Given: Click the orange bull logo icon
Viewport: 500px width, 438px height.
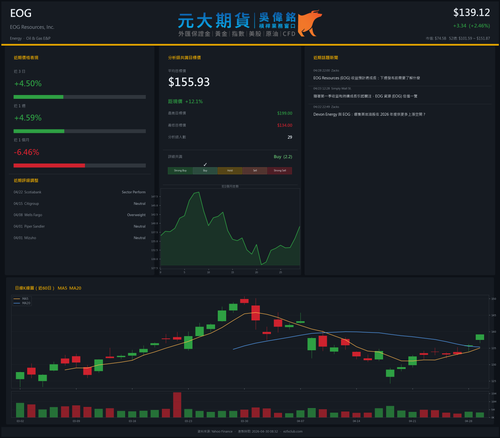Looking at the screenshot, I should tap(310, 23).
